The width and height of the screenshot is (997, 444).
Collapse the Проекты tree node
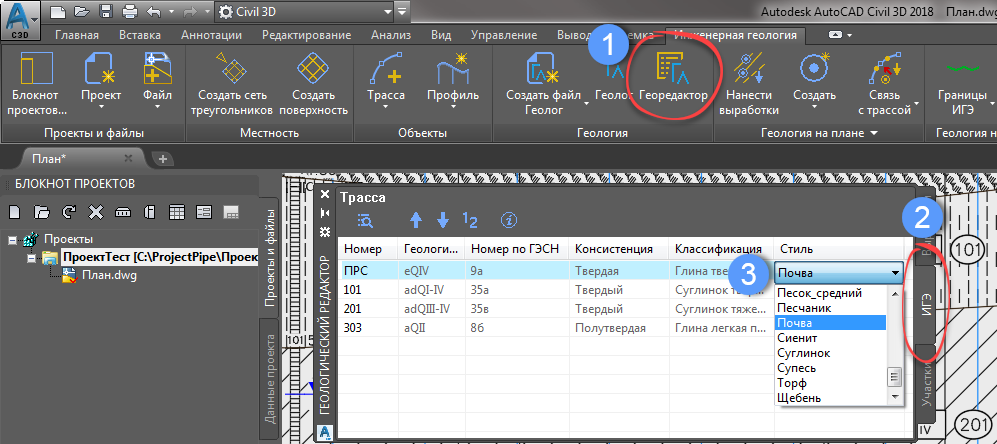[x=11, y=240]
